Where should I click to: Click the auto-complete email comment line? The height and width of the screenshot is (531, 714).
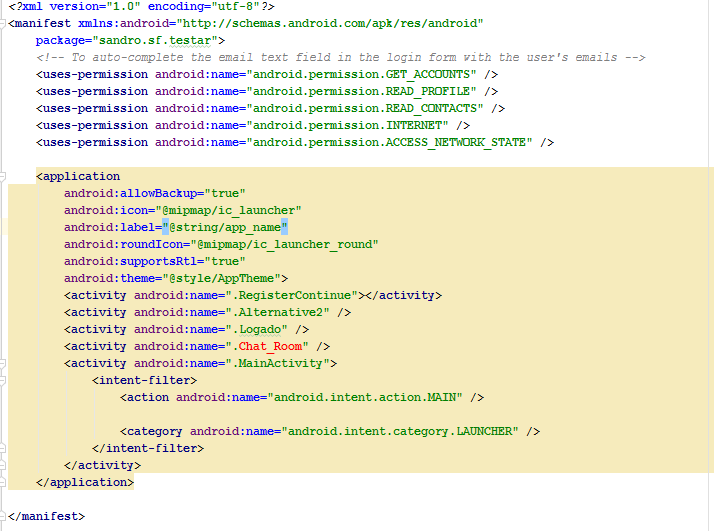pos(341,57)
